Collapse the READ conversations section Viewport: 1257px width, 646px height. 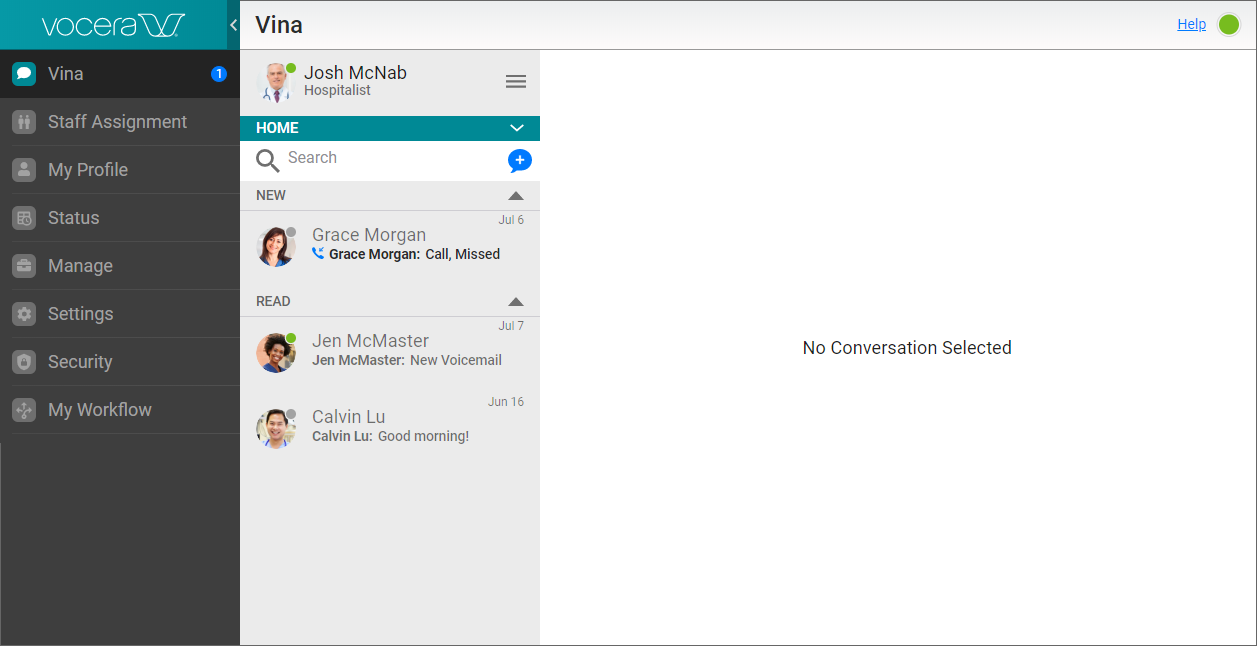tap(516, 302)
